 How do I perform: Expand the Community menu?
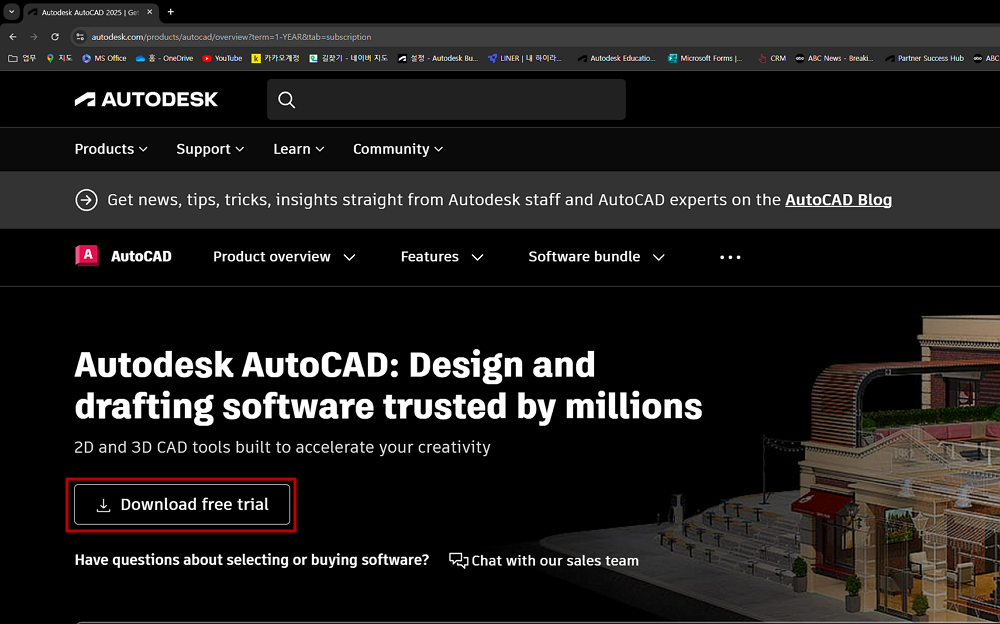[x=398, y=149]
